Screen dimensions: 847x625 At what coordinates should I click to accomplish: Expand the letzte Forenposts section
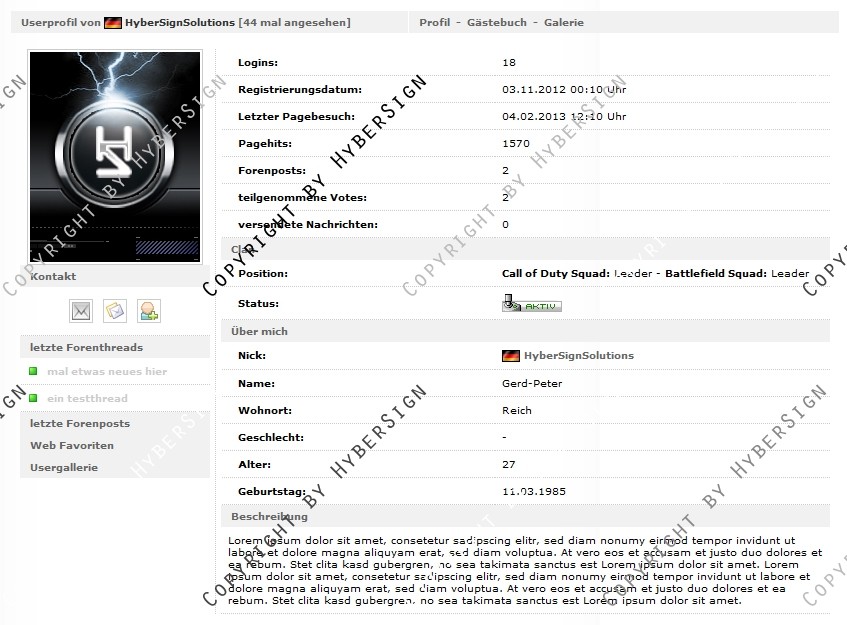[80, 423]
